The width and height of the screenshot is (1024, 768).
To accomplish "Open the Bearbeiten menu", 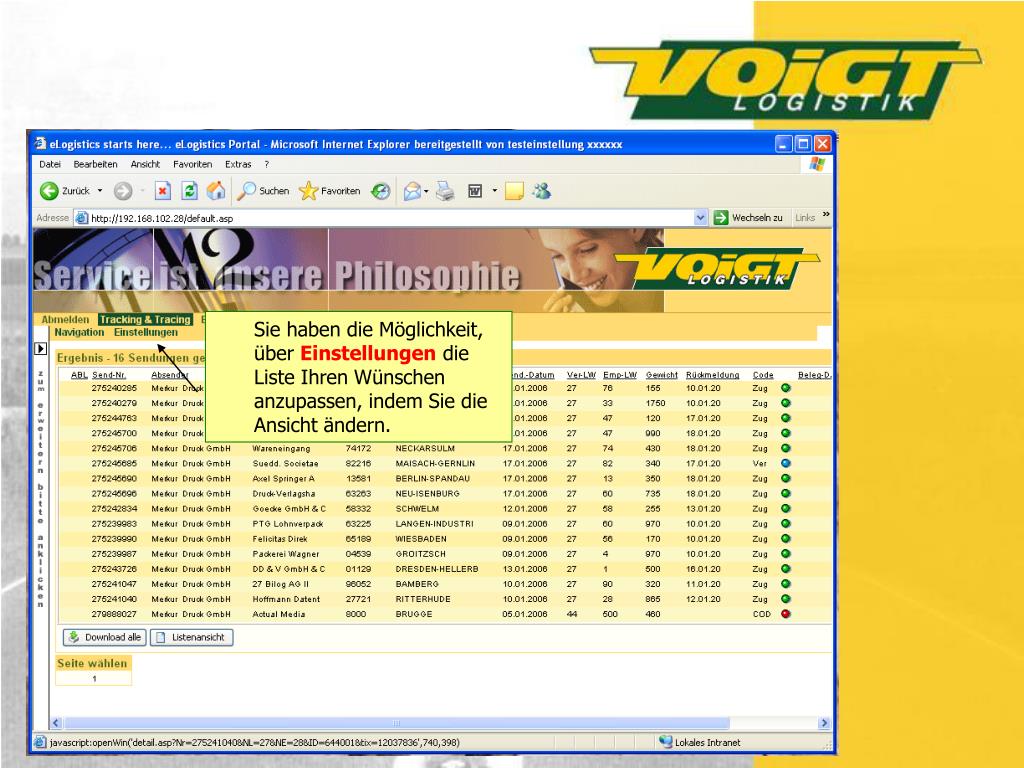I will point(95,165).
